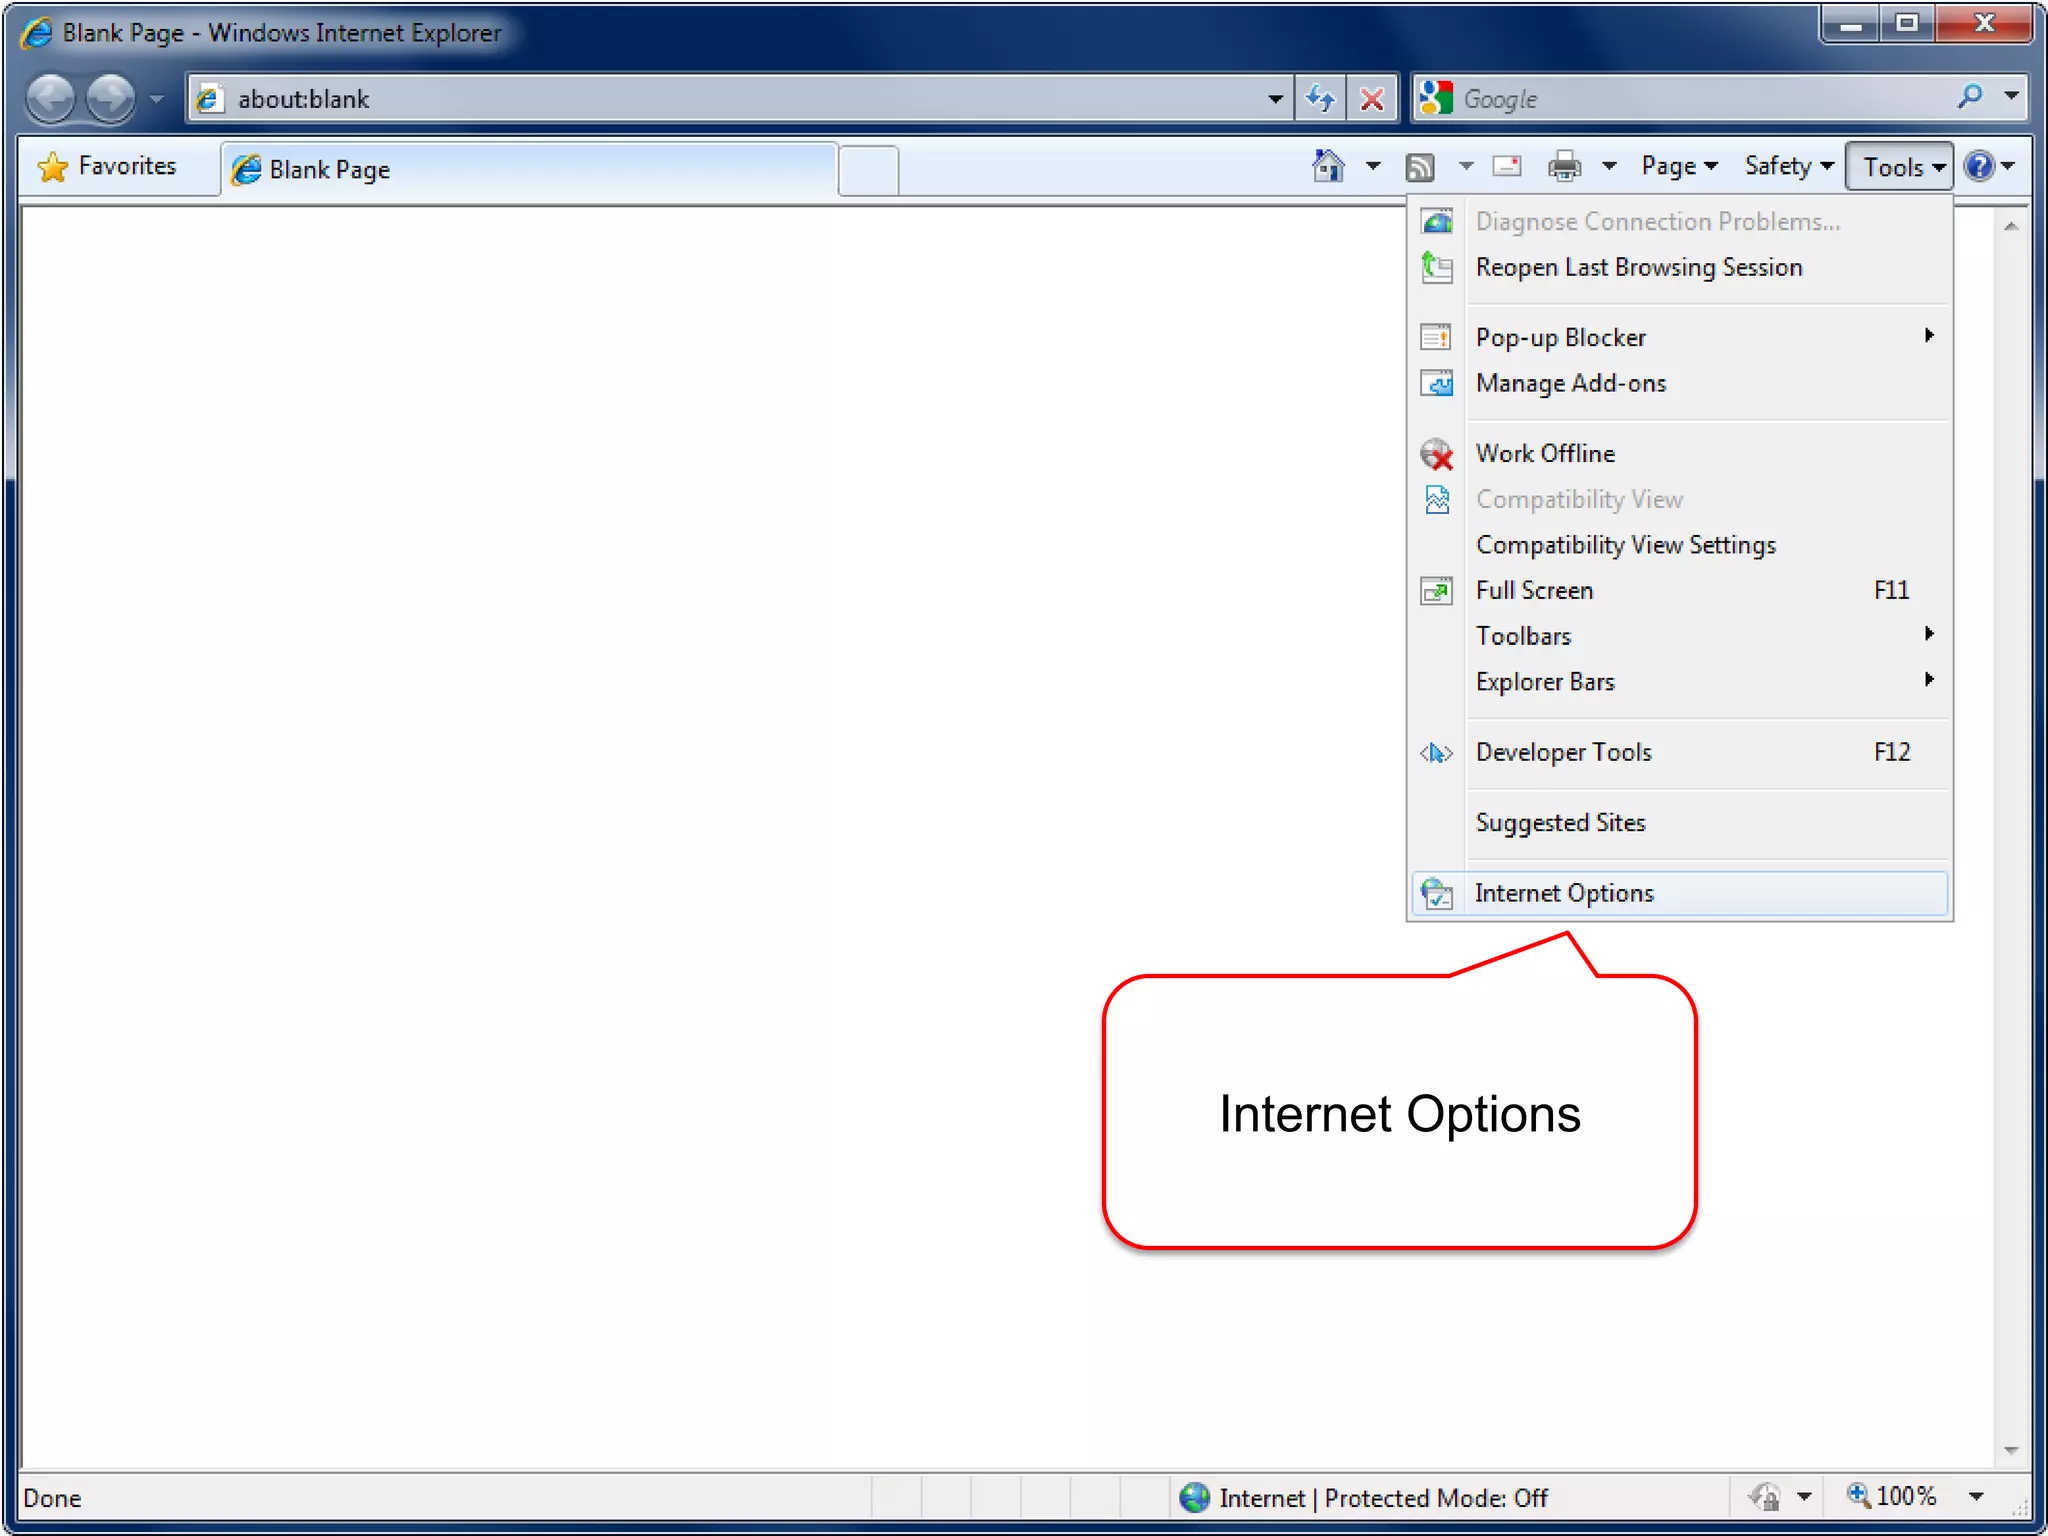Expand the Feeds dropdown arrow
This screenshot has height=1536, width=2048.
click(1466, 166)
